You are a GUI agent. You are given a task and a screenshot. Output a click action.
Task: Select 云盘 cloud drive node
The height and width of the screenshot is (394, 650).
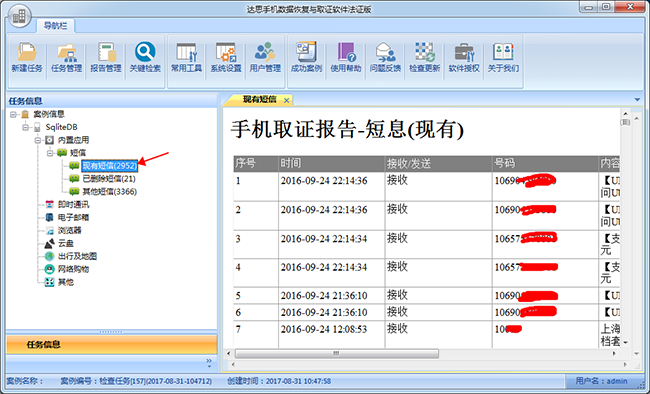coord(65,243)
